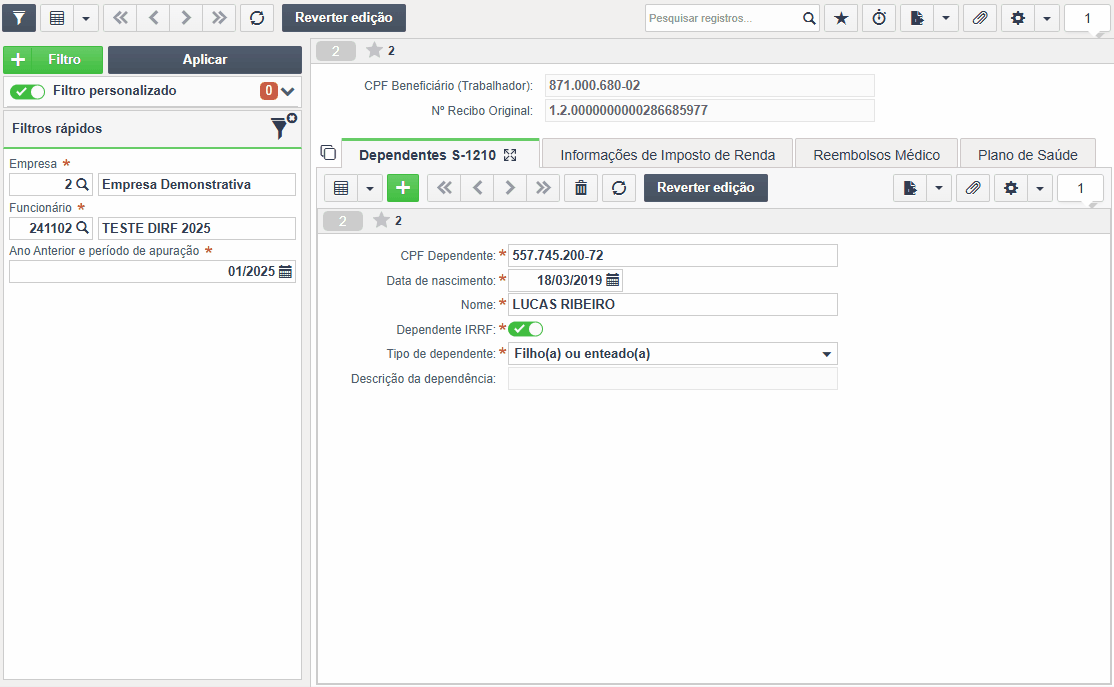
Task: Click the stopwatch timer icon
Action: [880, 18]
